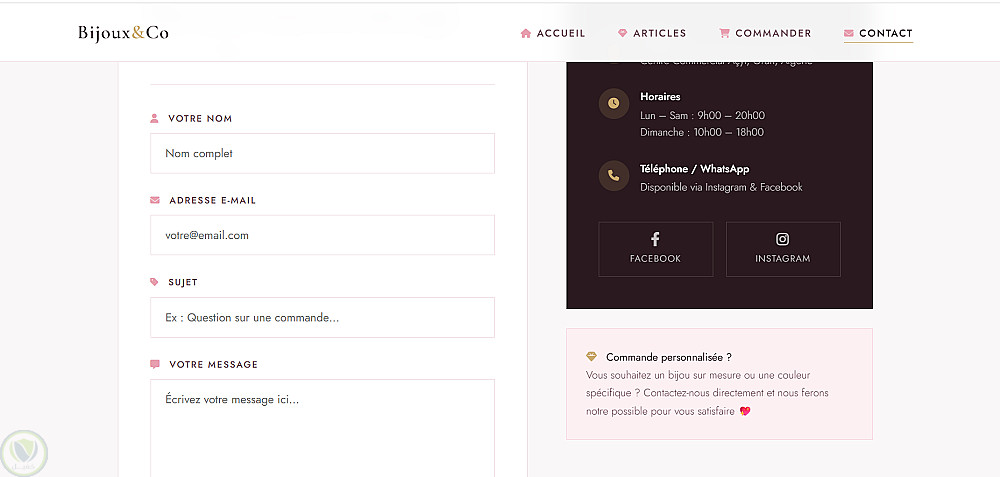Click the clock icon next to Horaires

614,103
